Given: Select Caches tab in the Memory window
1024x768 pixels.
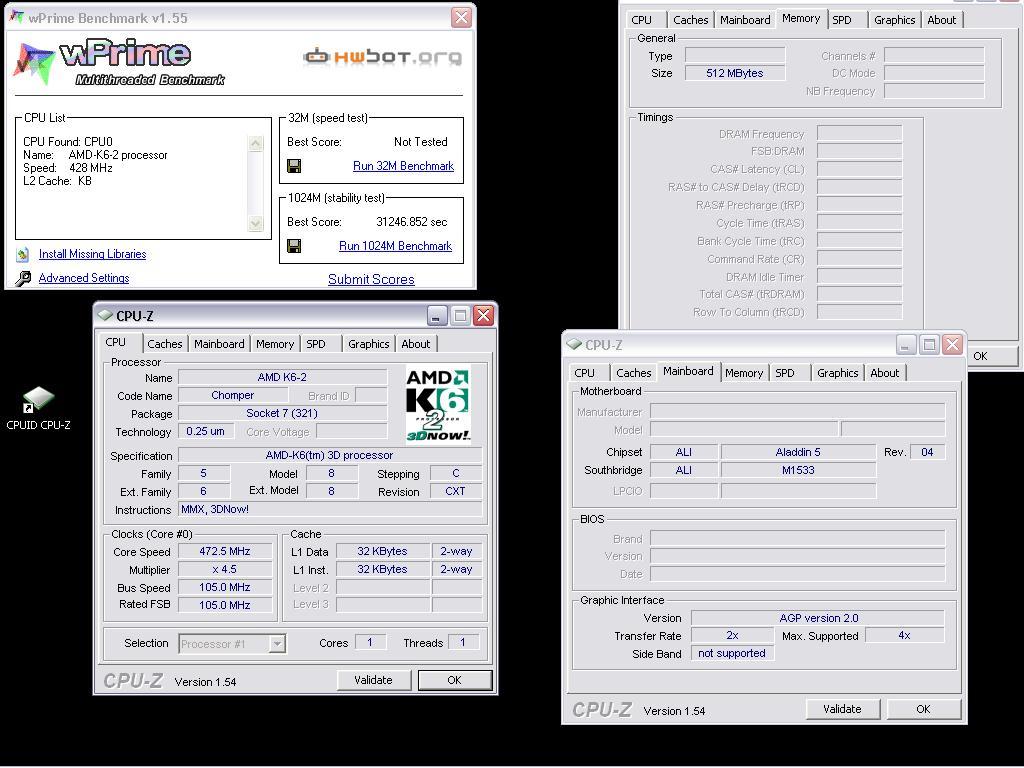Looking at the screenshot, I should coord(690,20).
